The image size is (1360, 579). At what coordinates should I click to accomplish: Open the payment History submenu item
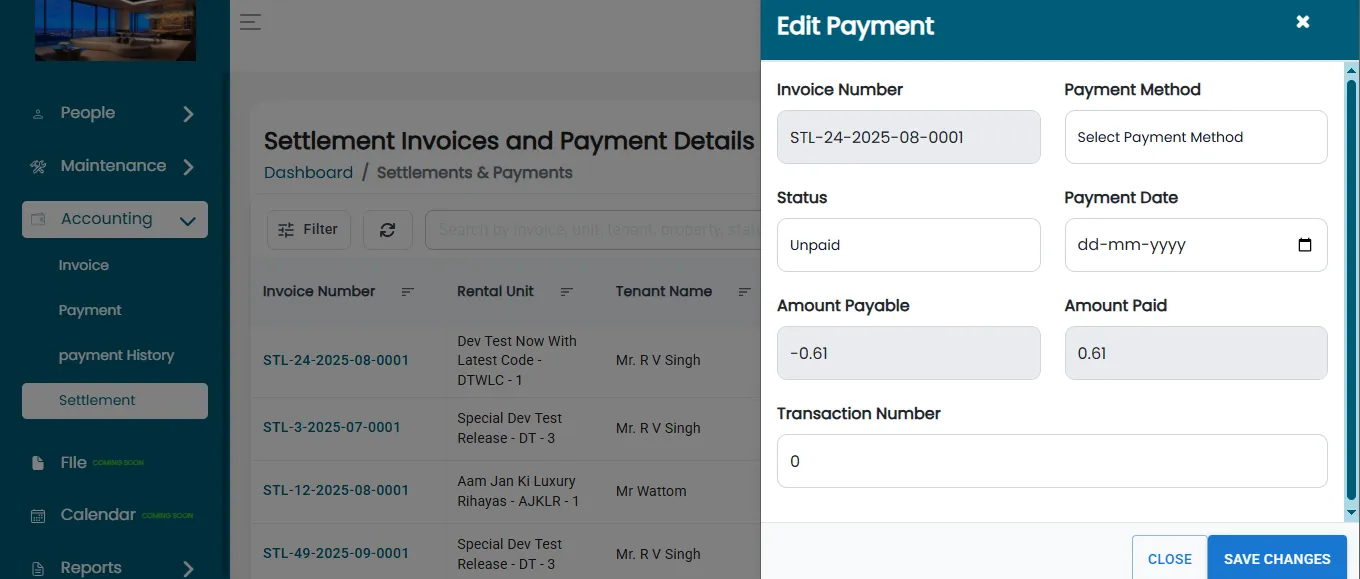tap(116, 355)
